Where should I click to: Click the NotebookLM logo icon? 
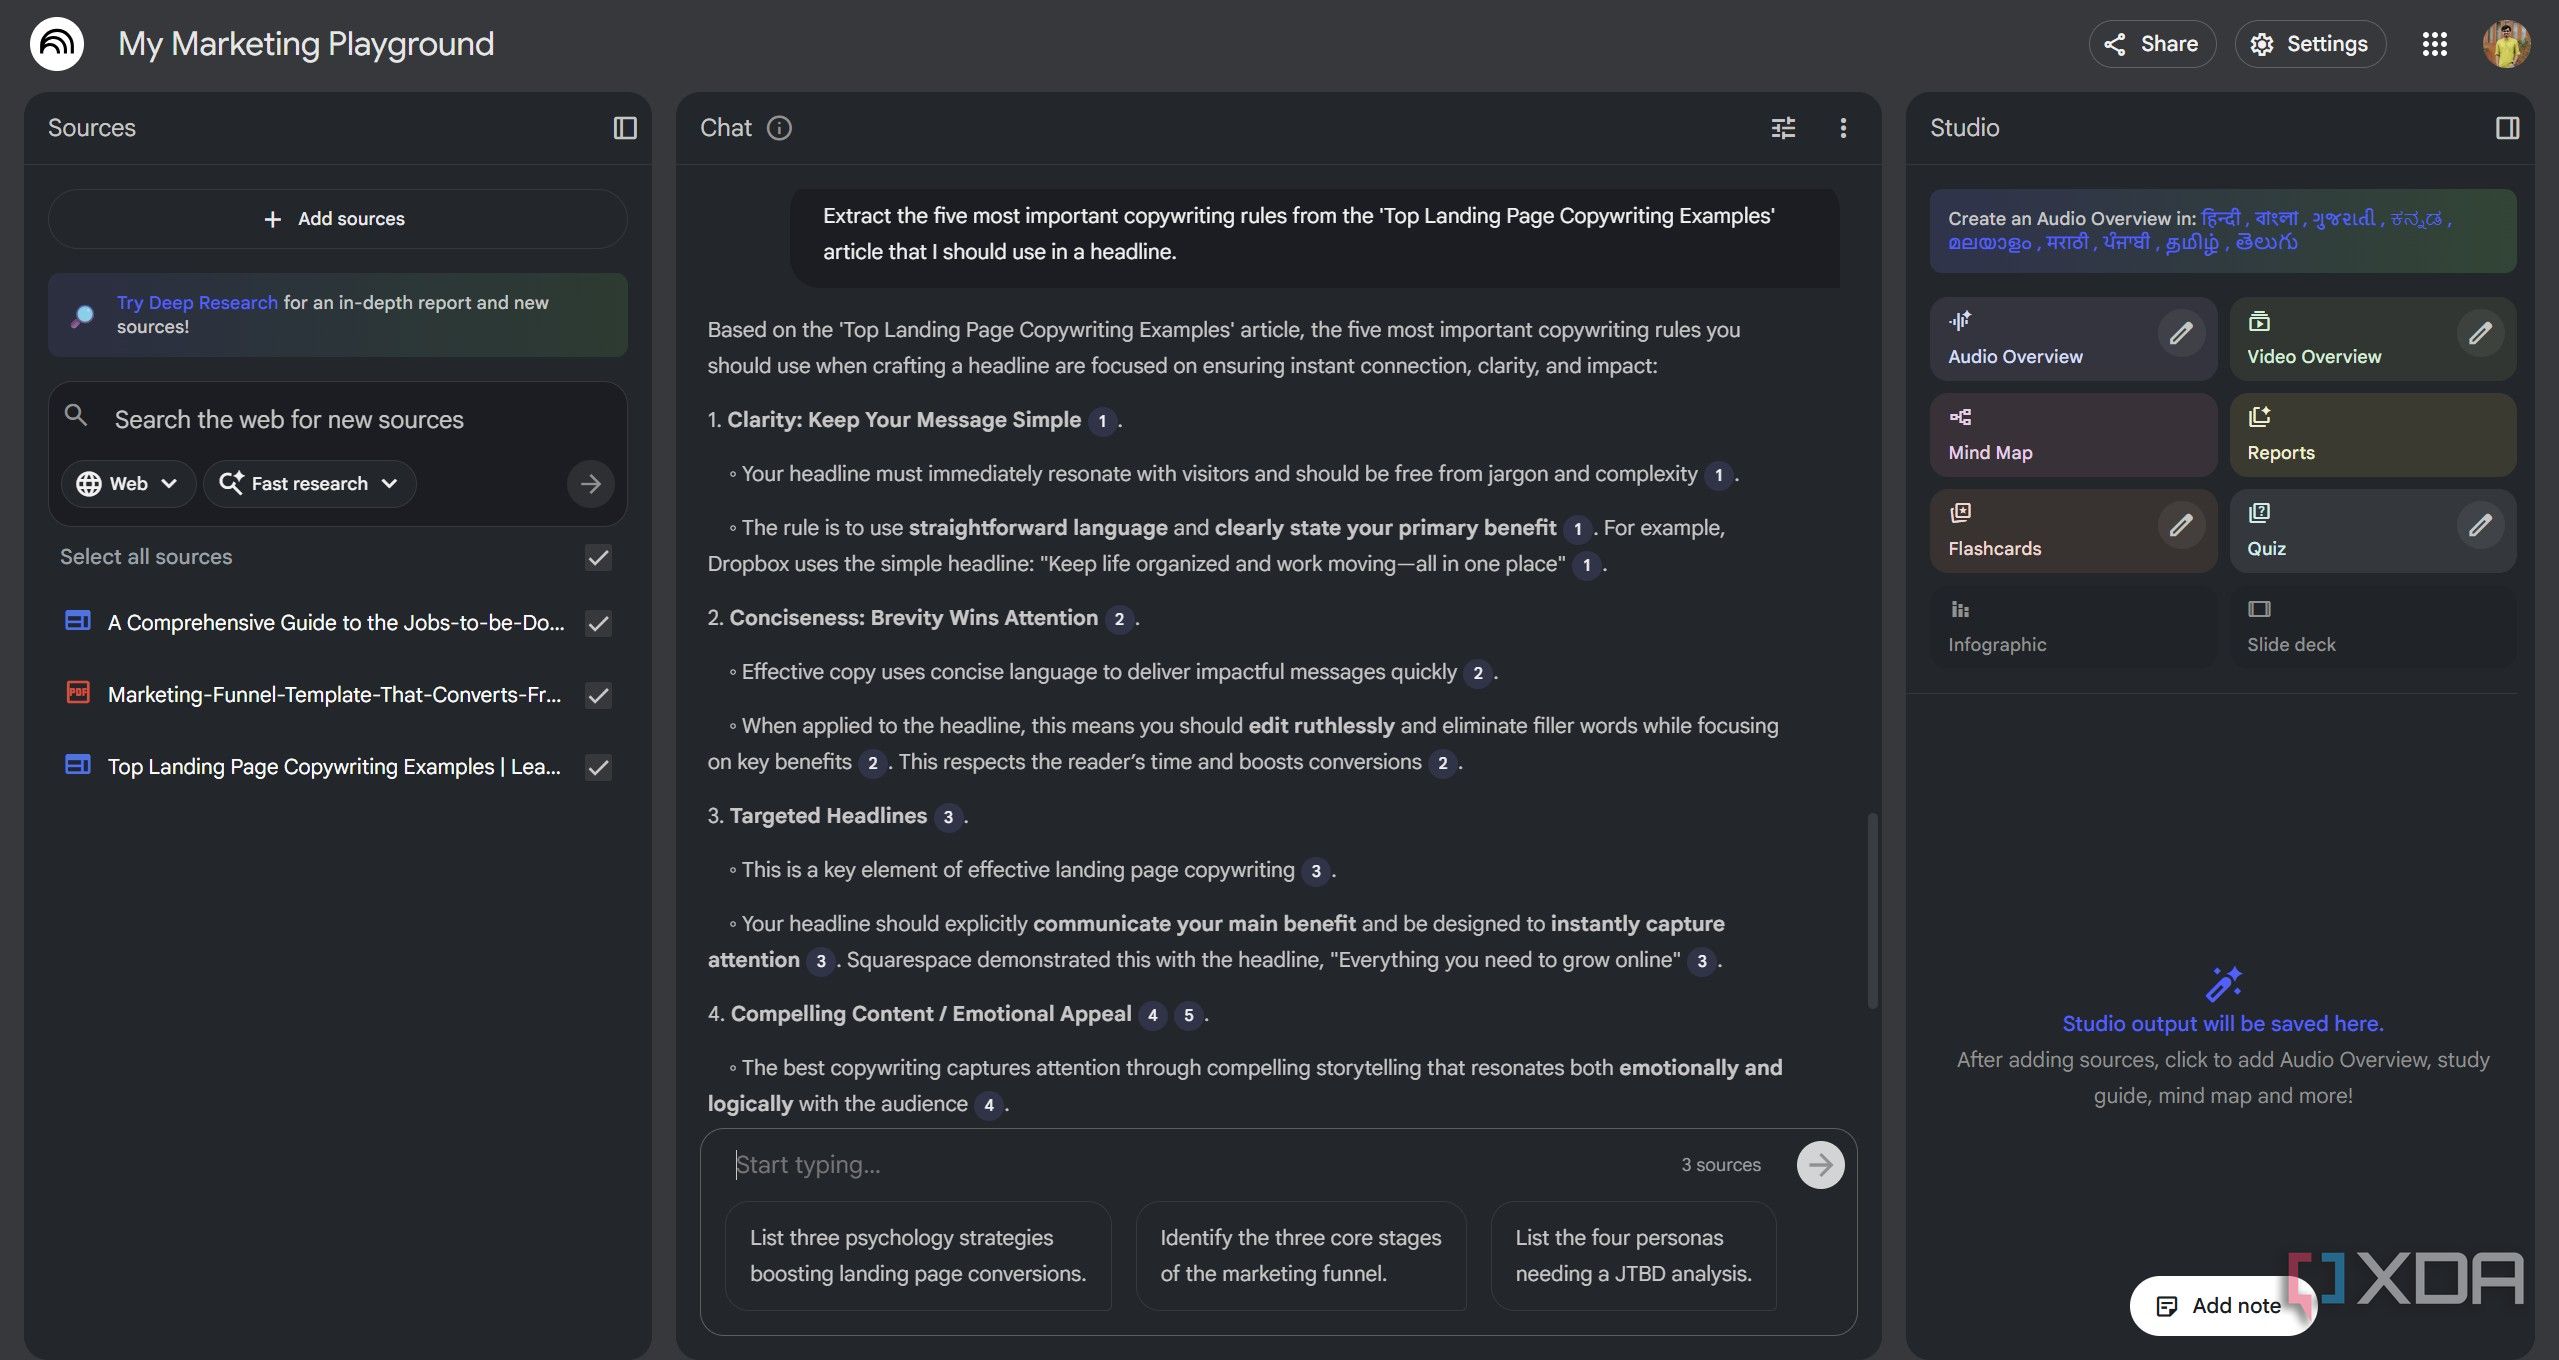[57, 44]
